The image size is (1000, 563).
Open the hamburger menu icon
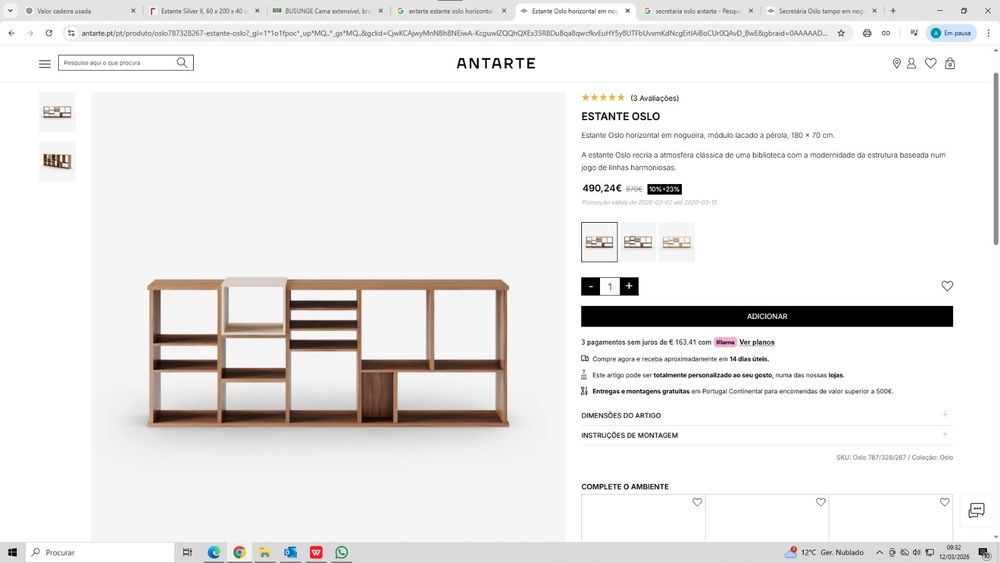point(45,63)
